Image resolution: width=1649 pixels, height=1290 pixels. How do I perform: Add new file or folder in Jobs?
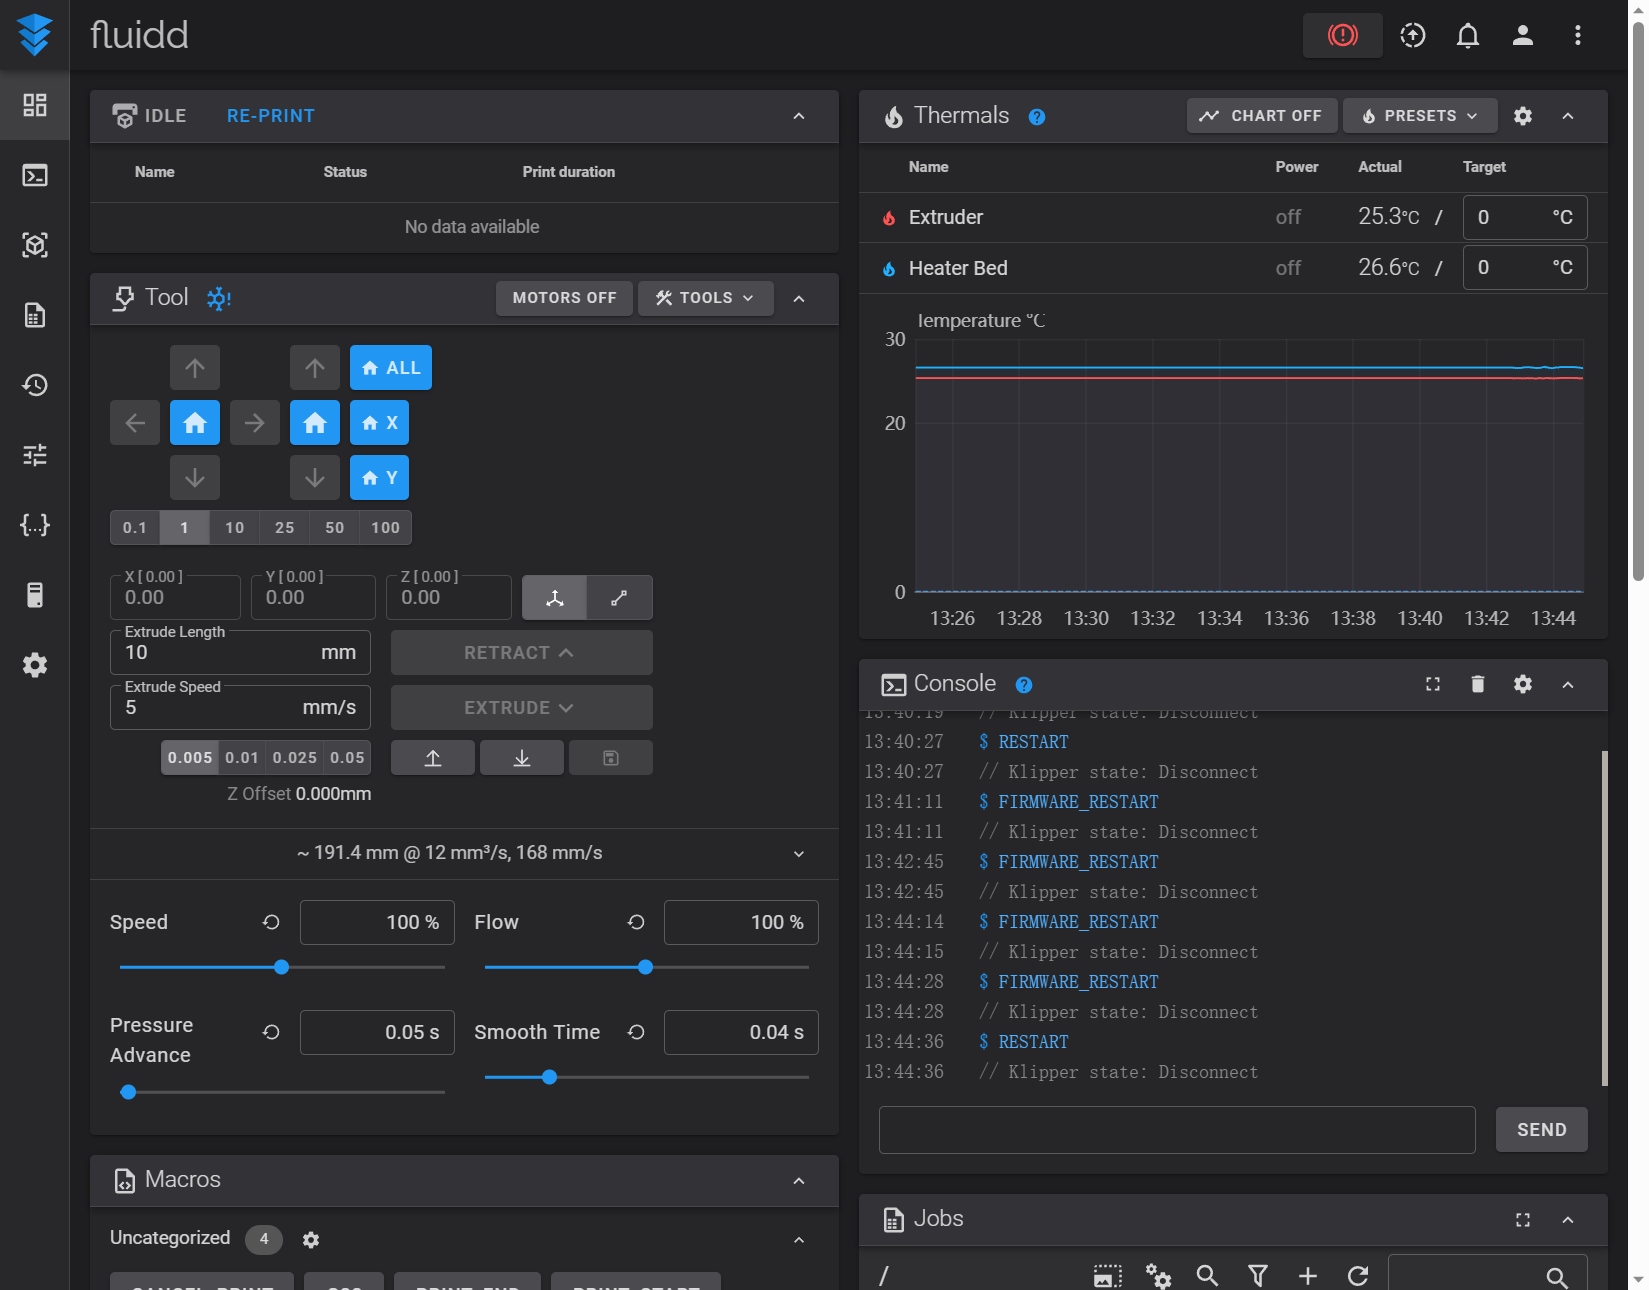pyautogui.click(x=1307, y=1276)
